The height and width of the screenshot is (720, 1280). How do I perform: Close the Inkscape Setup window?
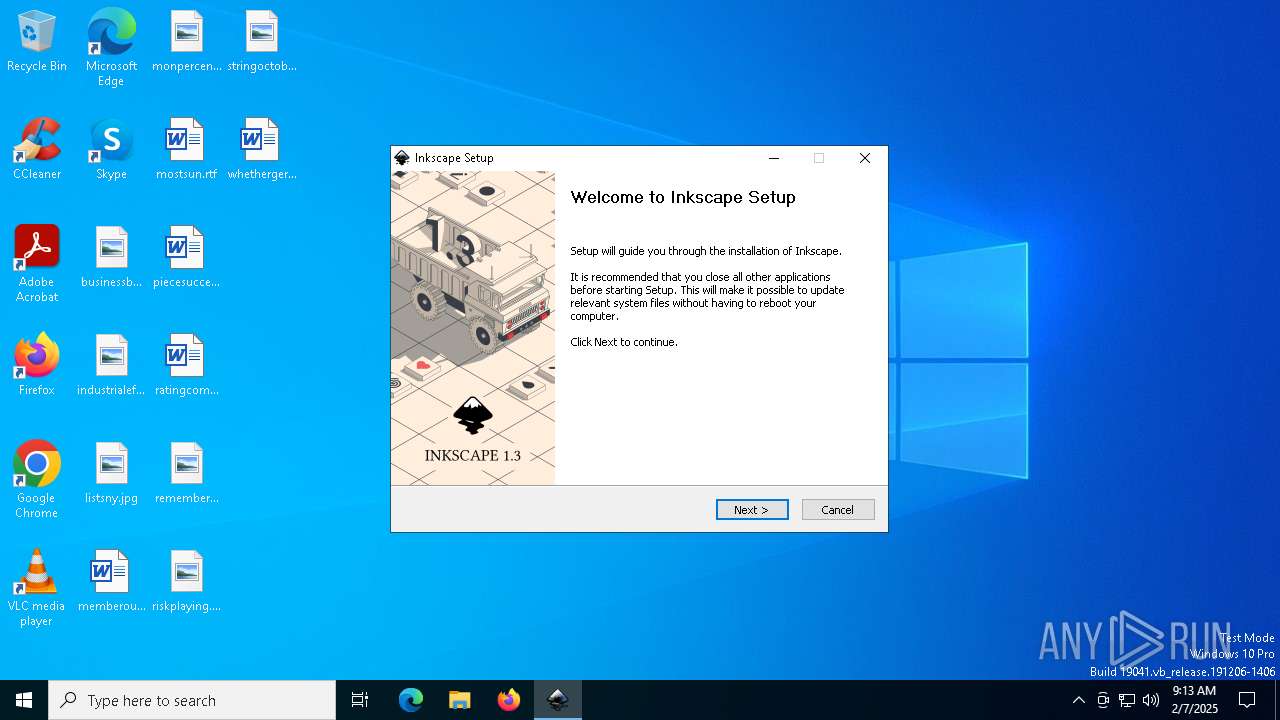[x=865, y=158]
